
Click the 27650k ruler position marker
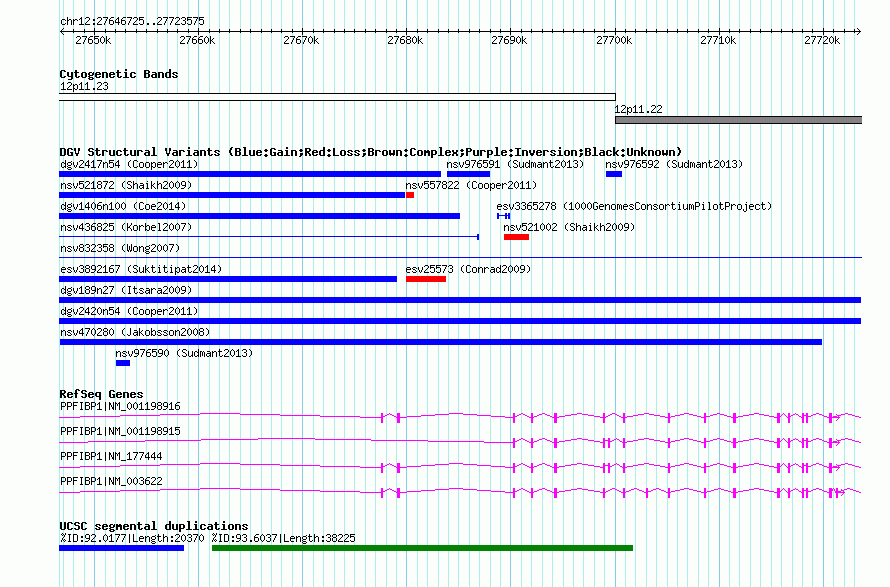93,40
